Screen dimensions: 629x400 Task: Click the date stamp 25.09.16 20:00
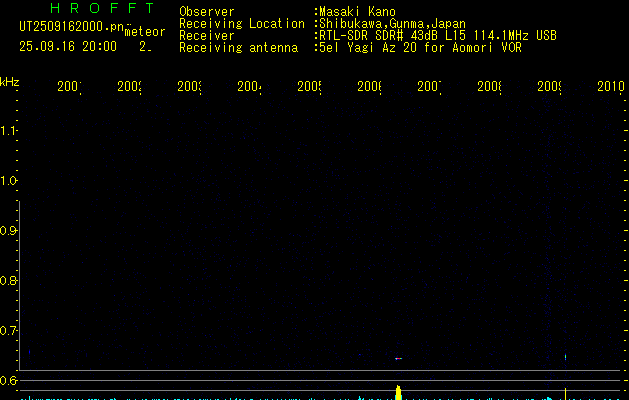[68, 47]
